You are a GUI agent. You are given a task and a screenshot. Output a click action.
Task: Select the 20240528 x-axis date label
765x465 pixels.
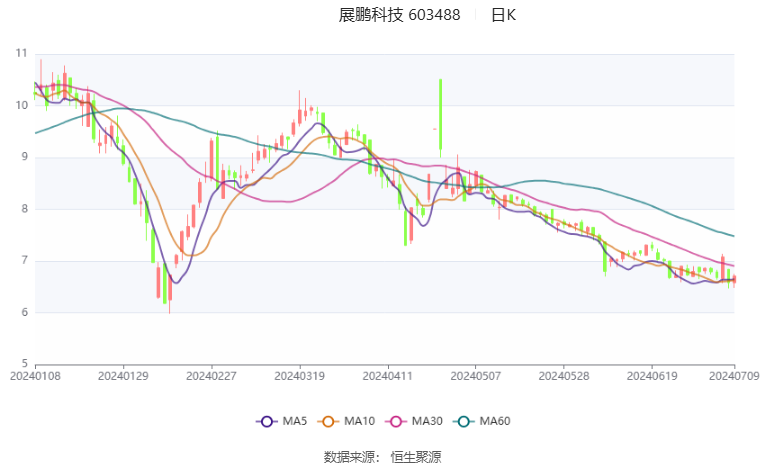point(564,376)
